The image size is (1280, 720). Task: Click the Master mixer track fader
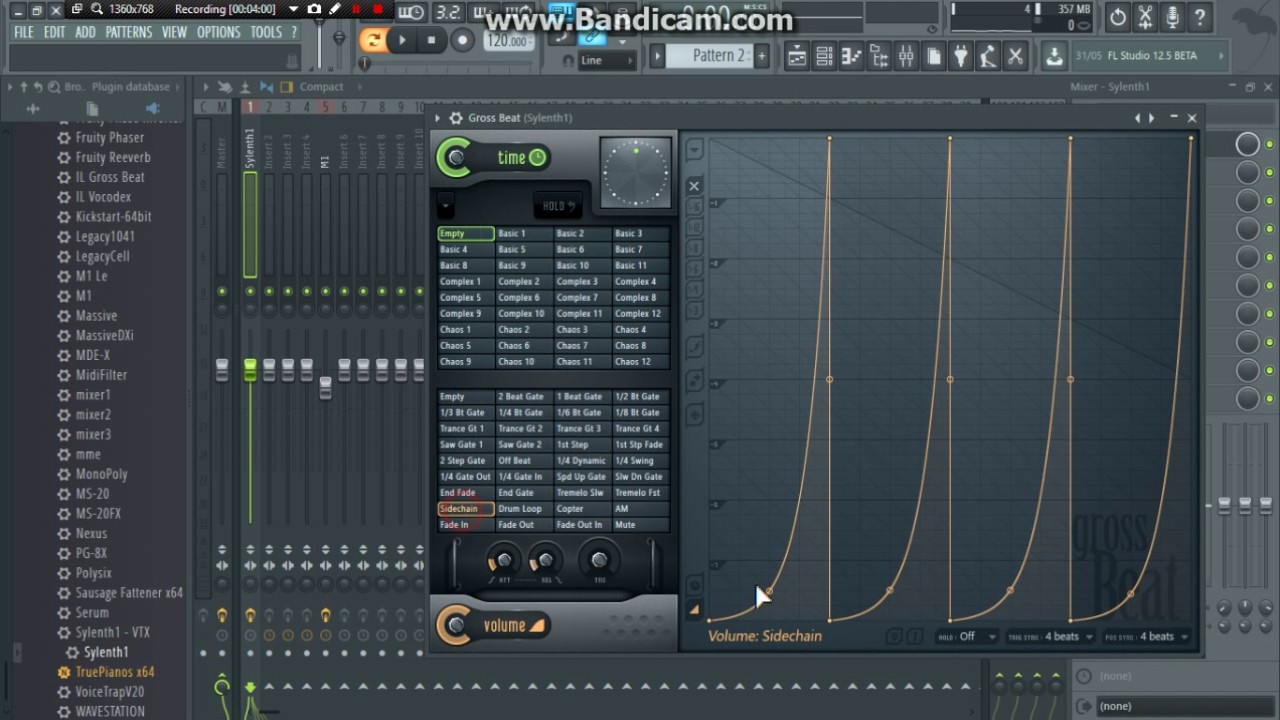click(x=222, y=370)
